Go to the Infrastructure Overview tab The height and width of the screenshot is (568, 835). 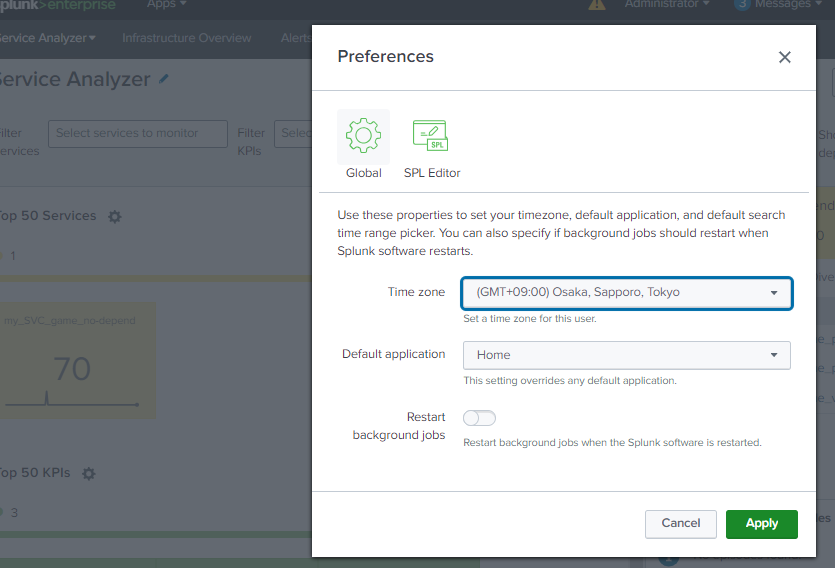(187, 38)
